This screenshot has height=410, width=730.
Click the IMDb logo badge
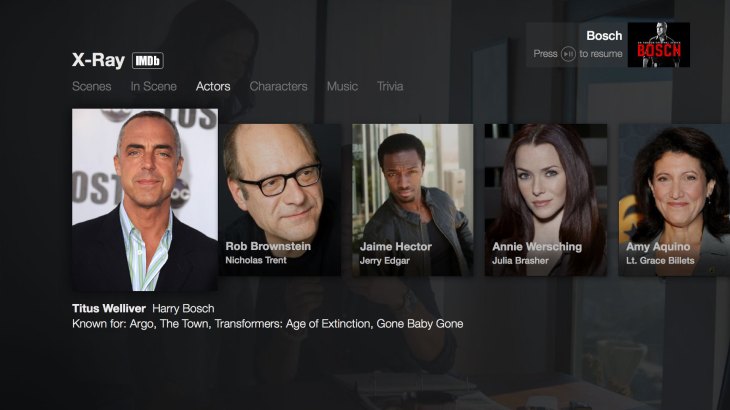[148, 60]
